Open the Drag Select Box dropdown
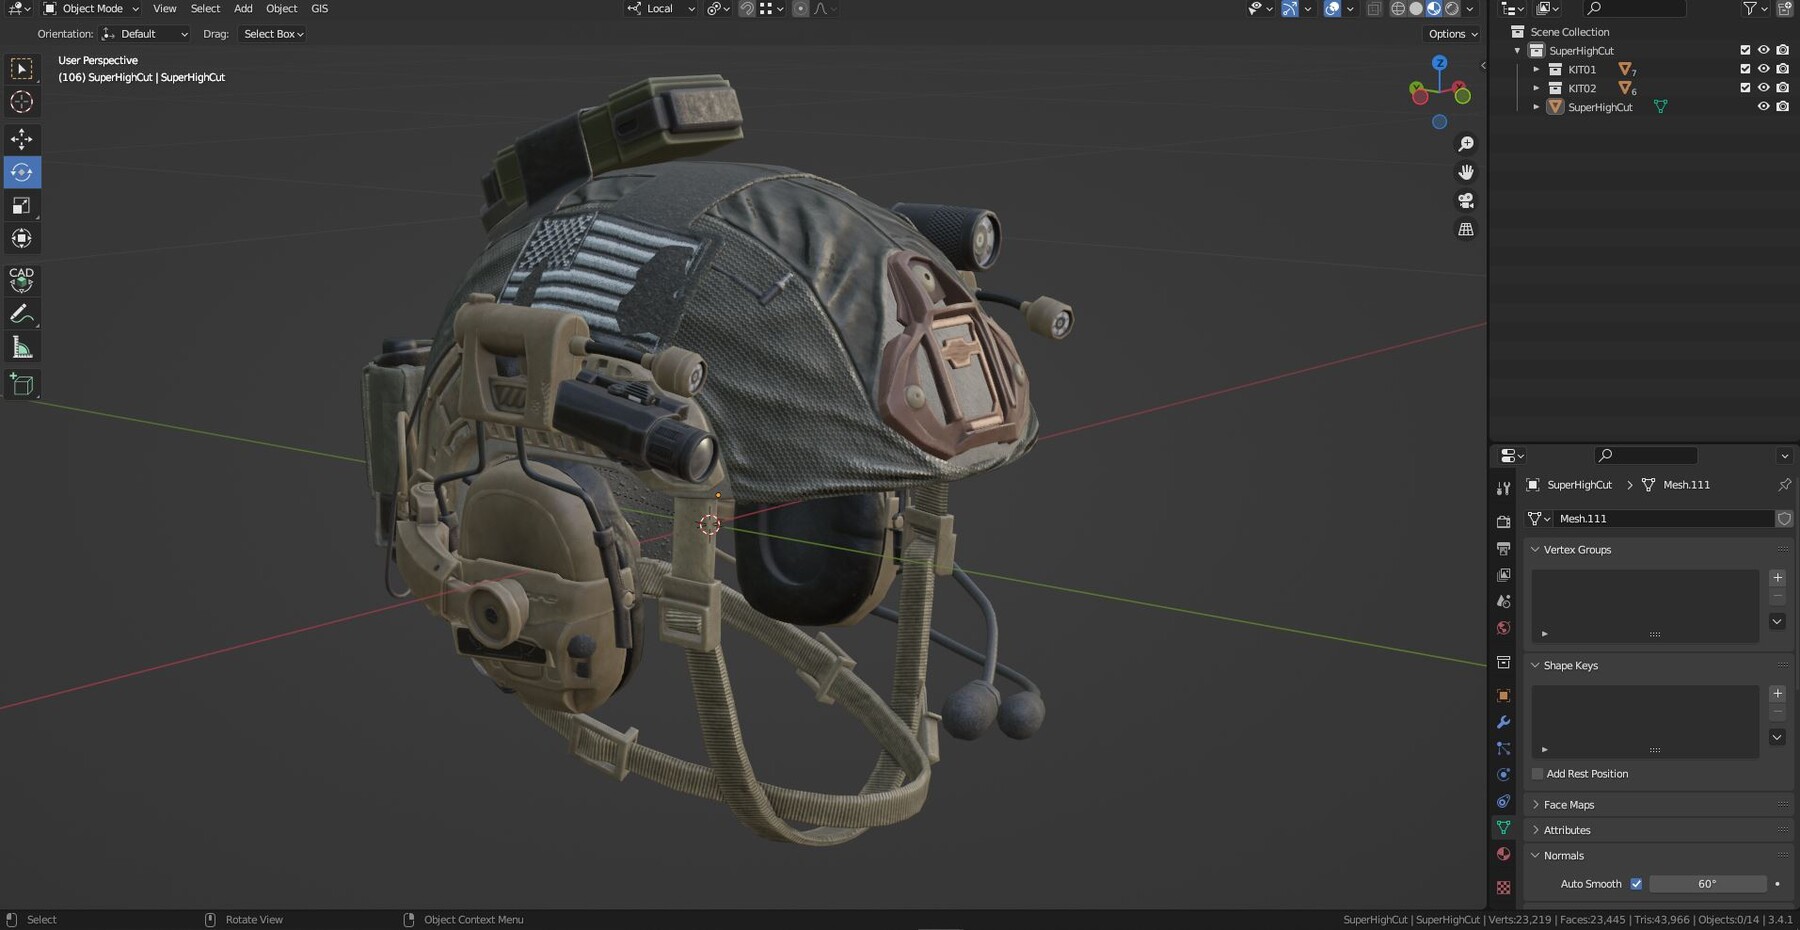Image resolution: width=1800 pixels, height=930 pixels. tap(273, 34)
